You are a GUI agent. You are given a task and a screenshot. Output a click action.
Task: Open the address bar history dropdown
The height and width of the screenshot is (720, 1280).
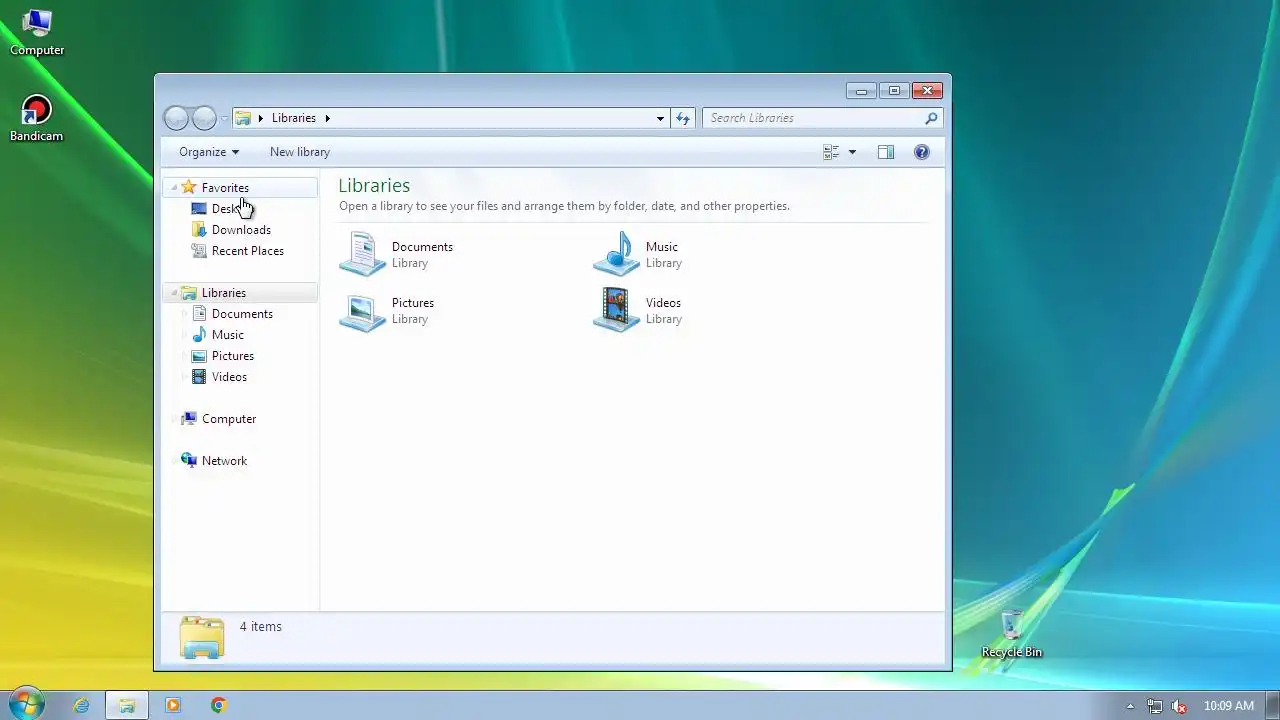660,118
